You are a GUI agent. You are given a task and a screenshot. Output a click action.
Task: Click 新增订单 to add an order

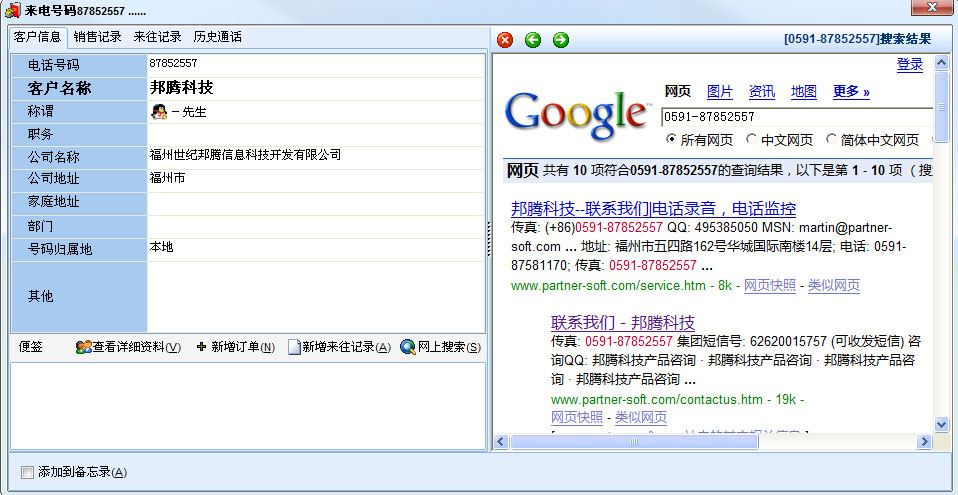point(235,347)
